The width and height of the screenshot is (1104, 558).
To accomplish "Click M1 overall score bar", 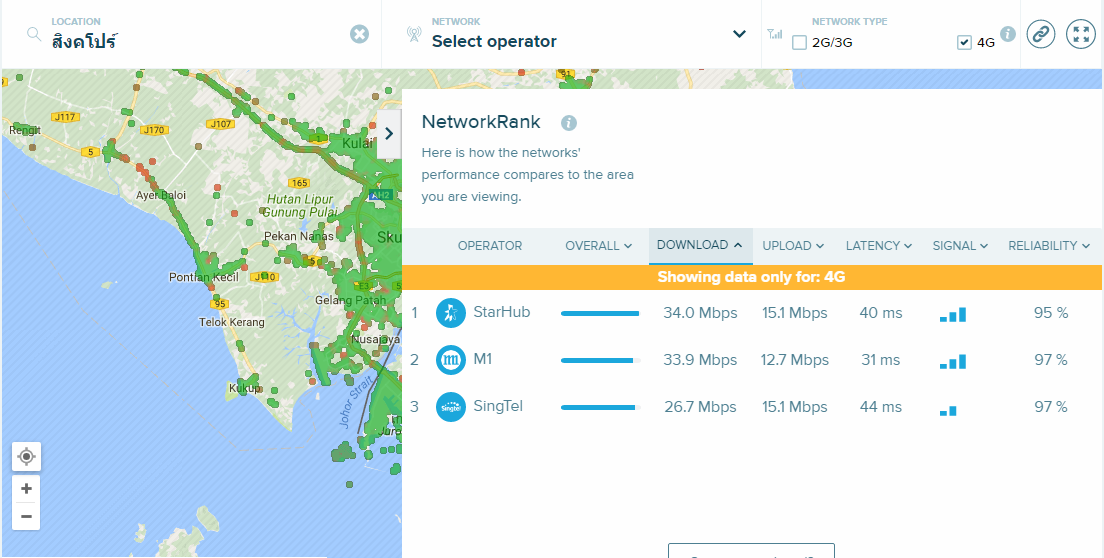I will pyautogui.click(x=600, y=360).
